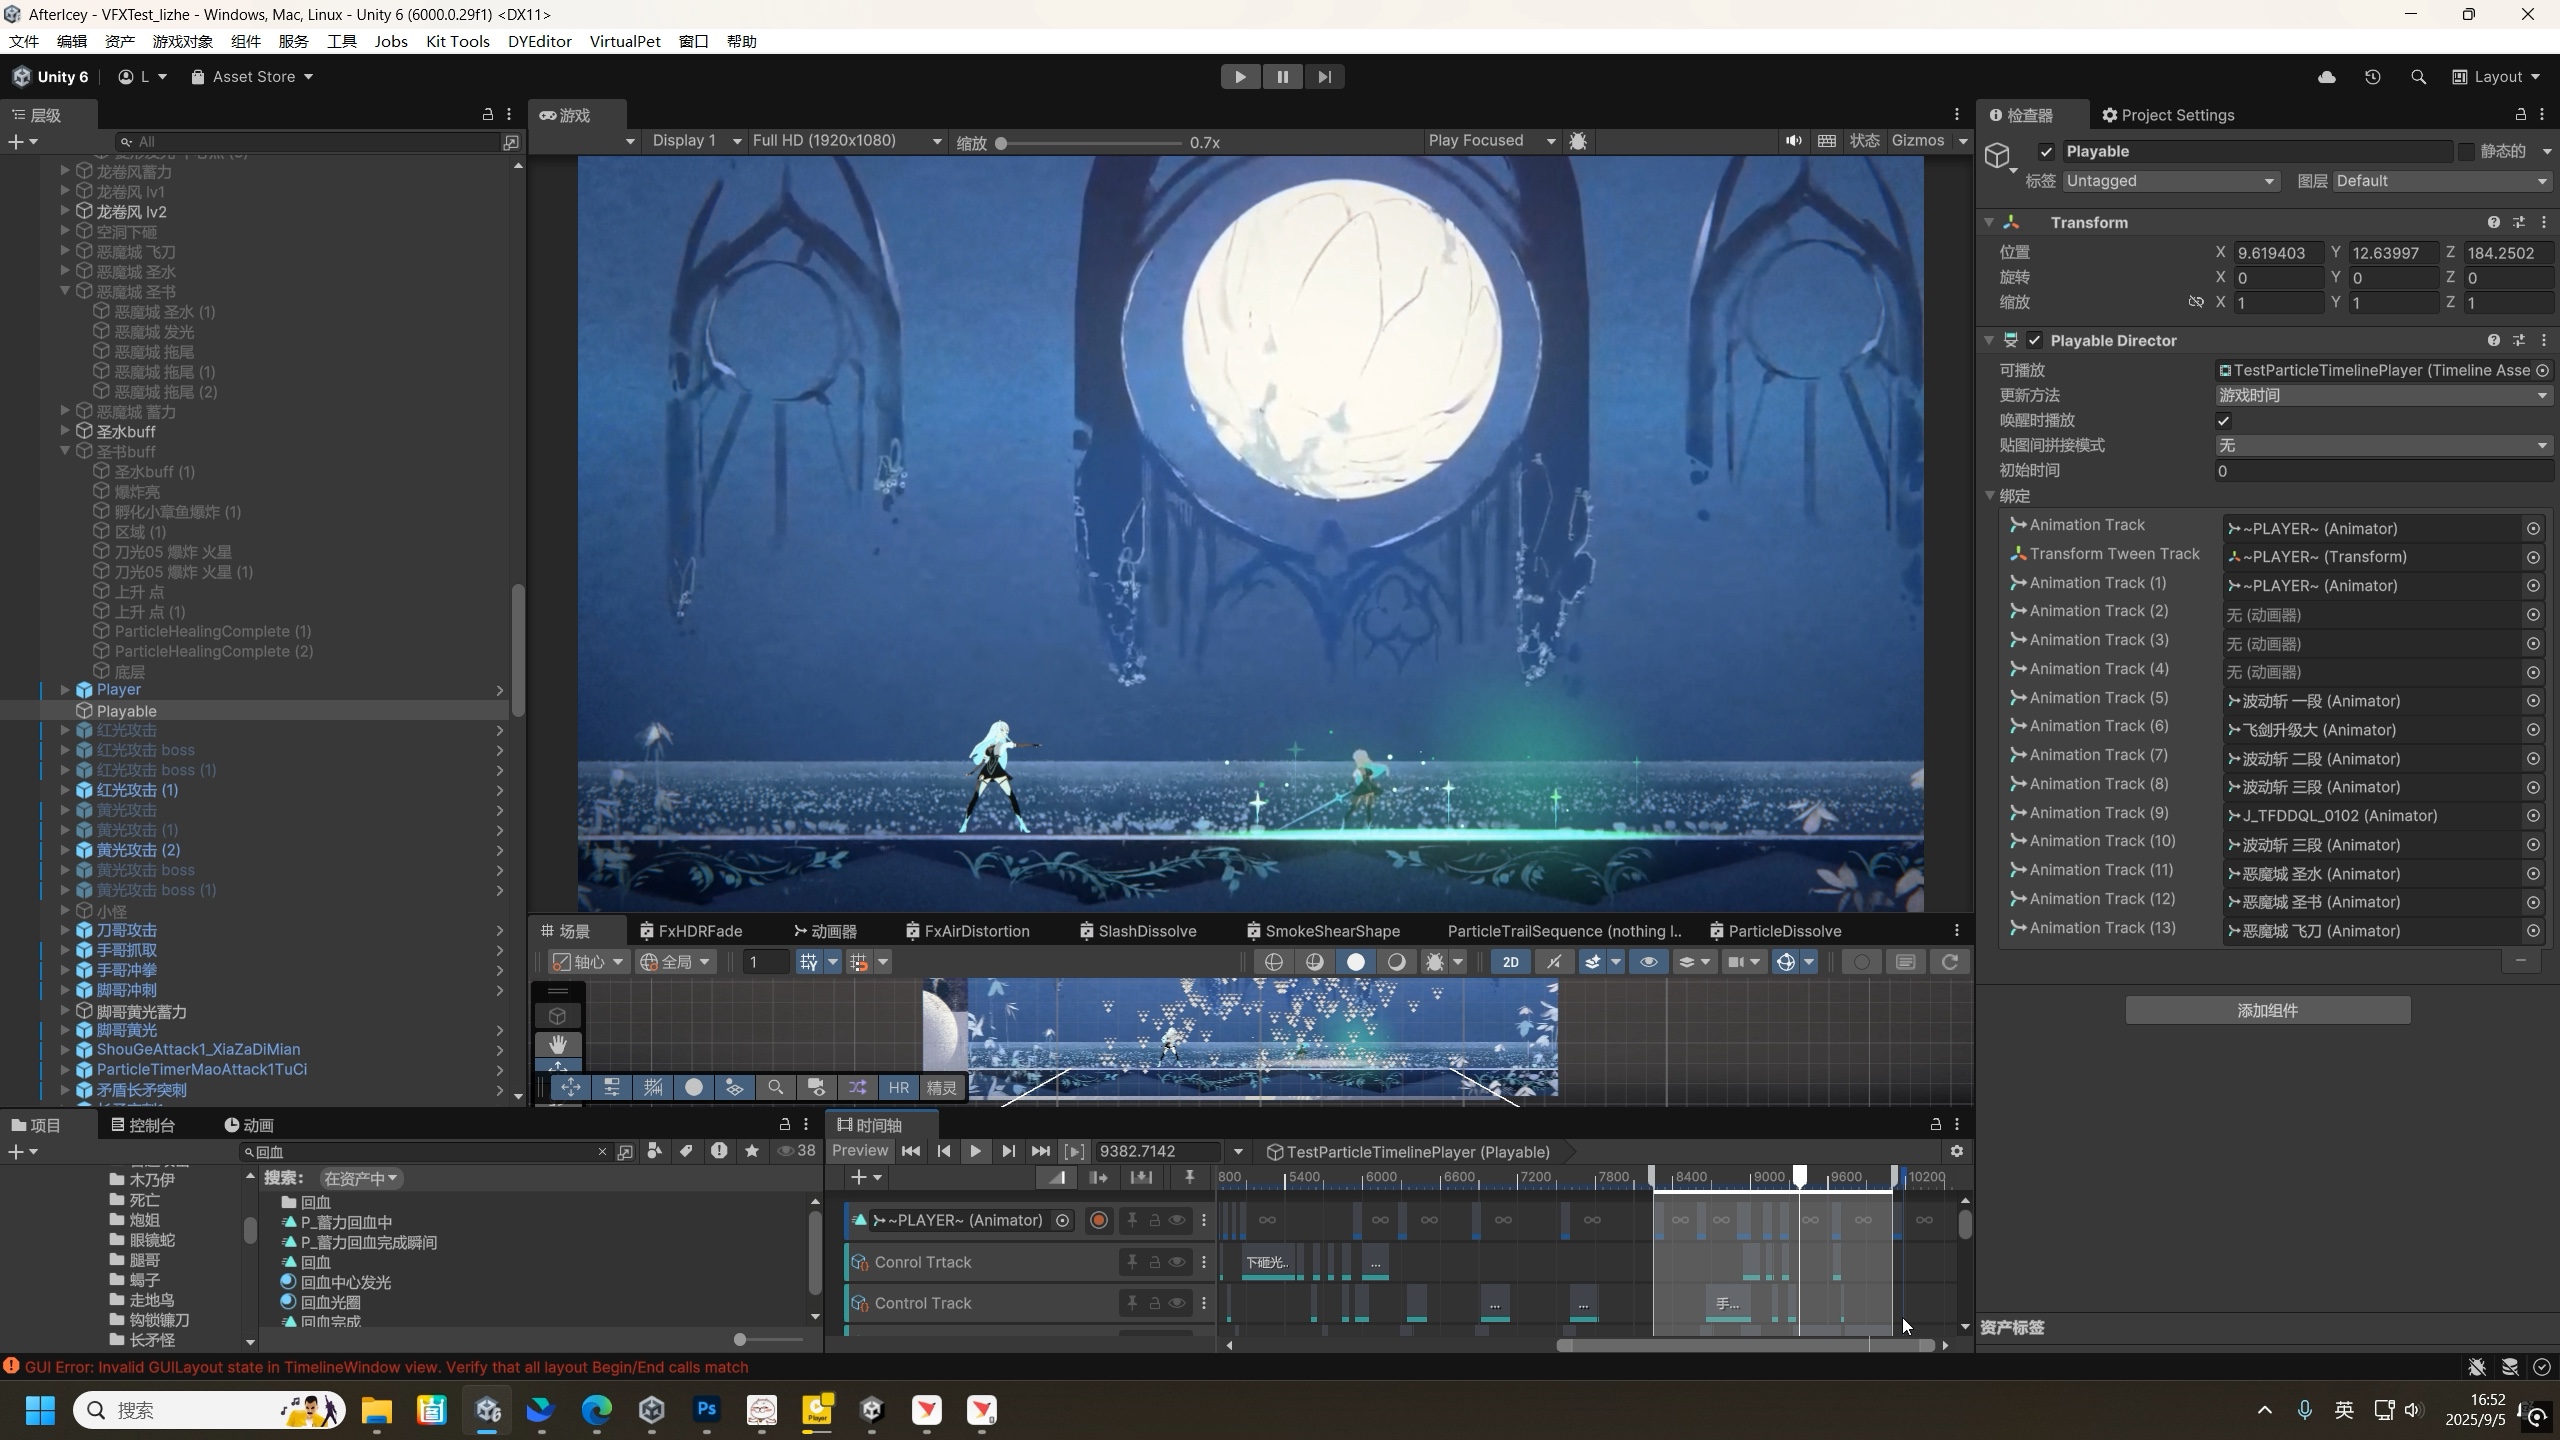
Task: Select the Hand tool in Scene view
Action: click(x=558, y=1044)
